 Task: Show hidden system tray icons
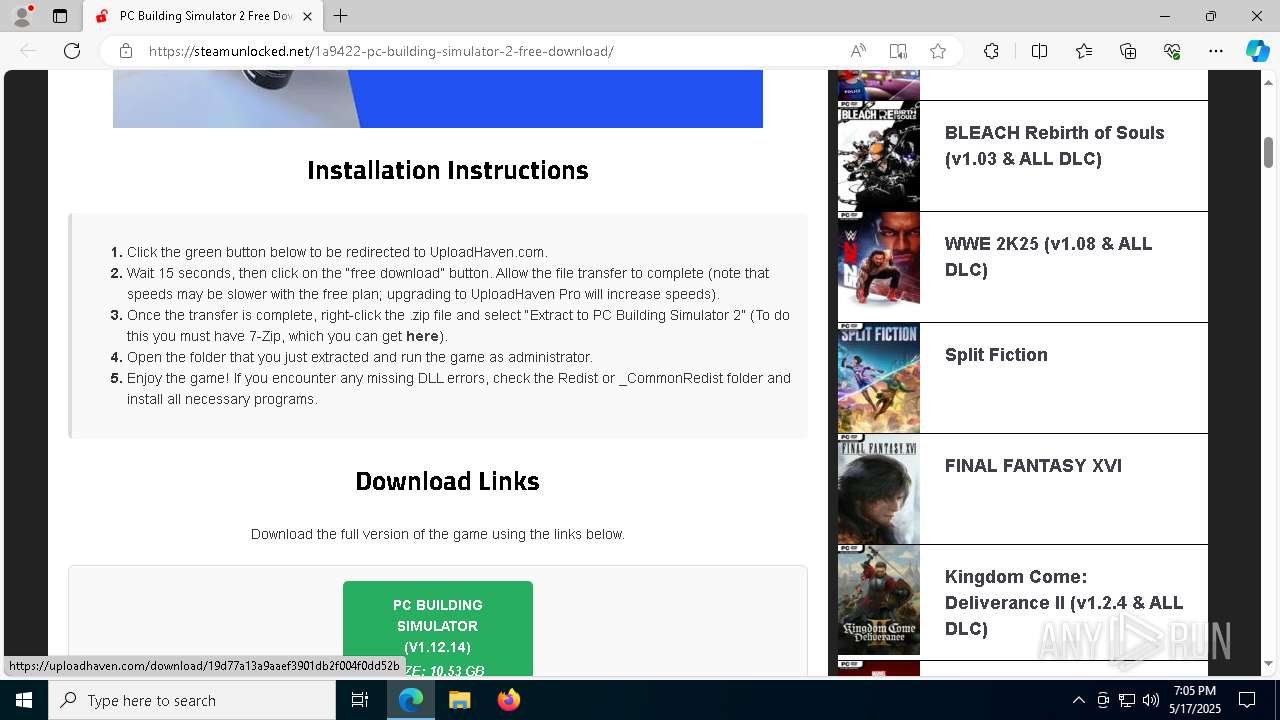pyautogui.click(x=1078, y=700)
